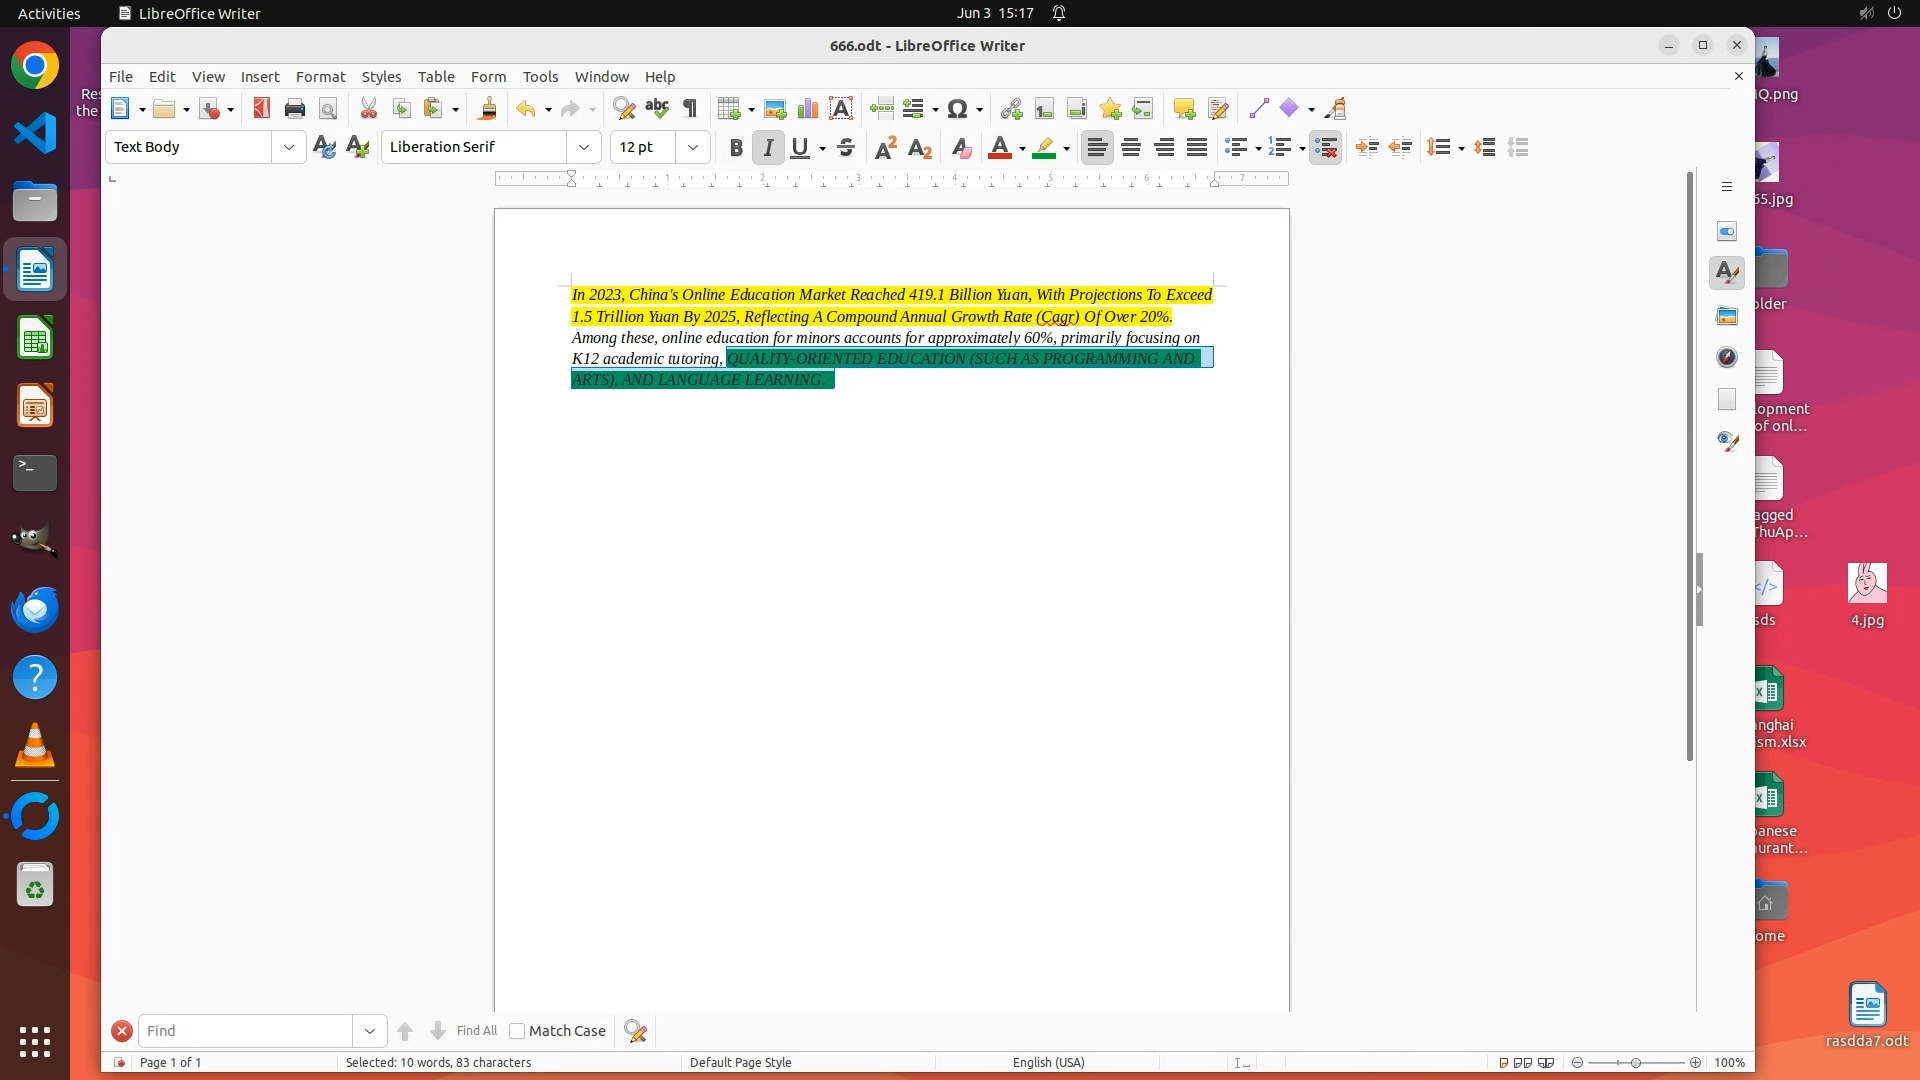1920x1080 pixels.
Task: Expand the font name dropdown
Action: click(584, 147)
